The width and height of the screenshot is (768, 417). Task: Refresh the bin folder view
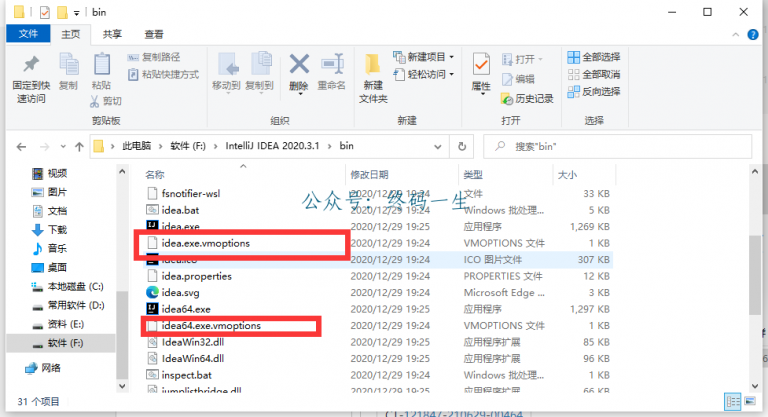pyautogui.click(x=462, y=147)
